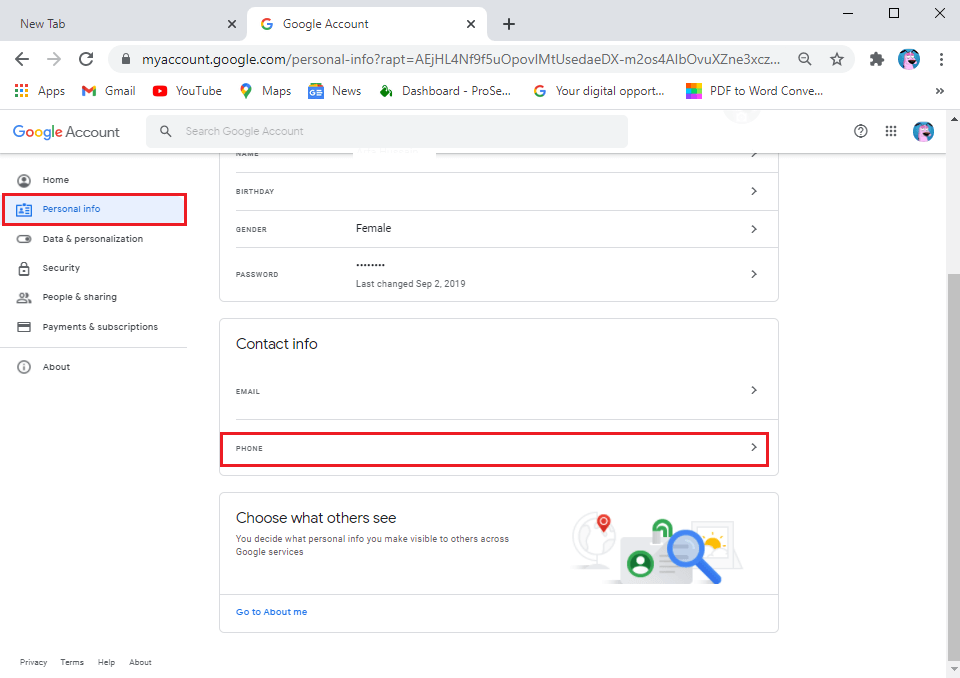Open the Password row arrow
The image size is (960, 678).
[754, 274]
